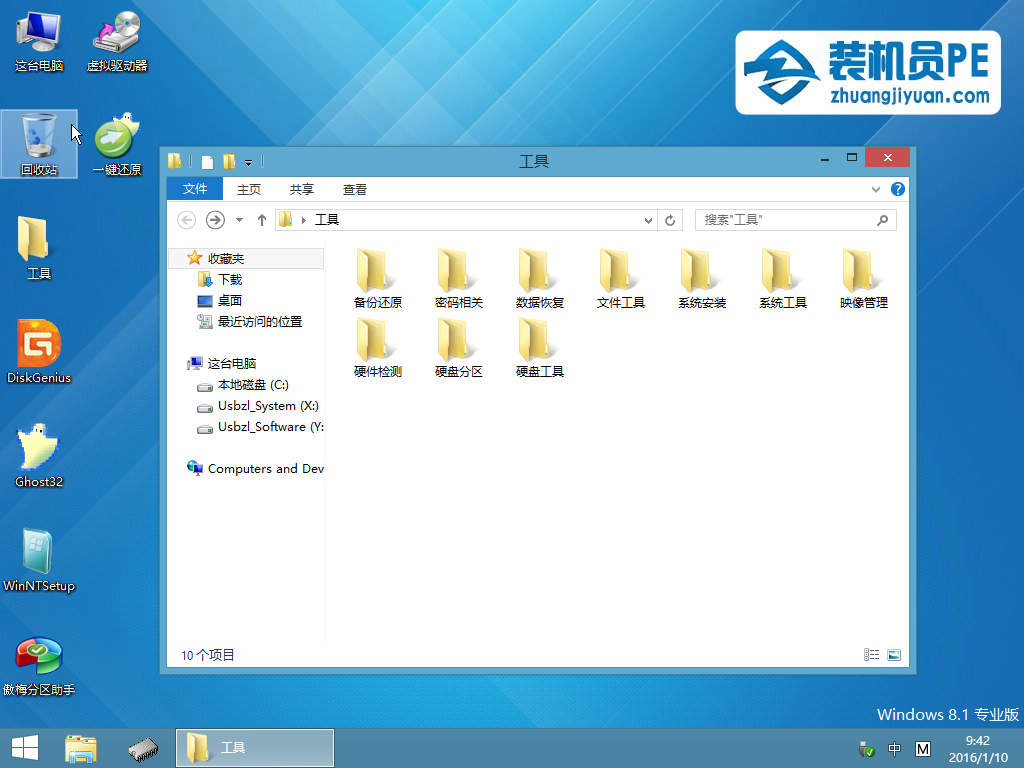Launch DiskGenius from the desktop
The height and width of the screenshot is (768, 1024).
pos(39,351)
